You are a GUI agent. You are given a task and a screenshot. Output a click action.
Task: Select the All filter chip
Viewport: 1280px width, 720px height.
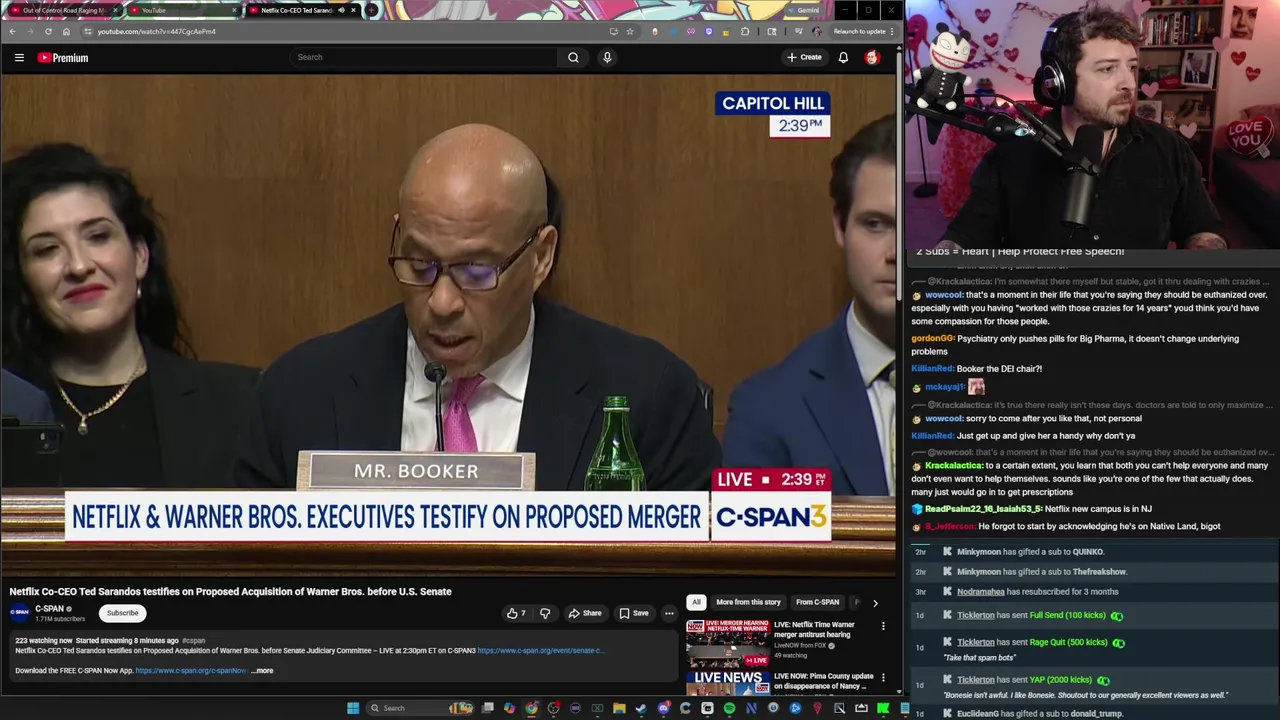[696, 602]
